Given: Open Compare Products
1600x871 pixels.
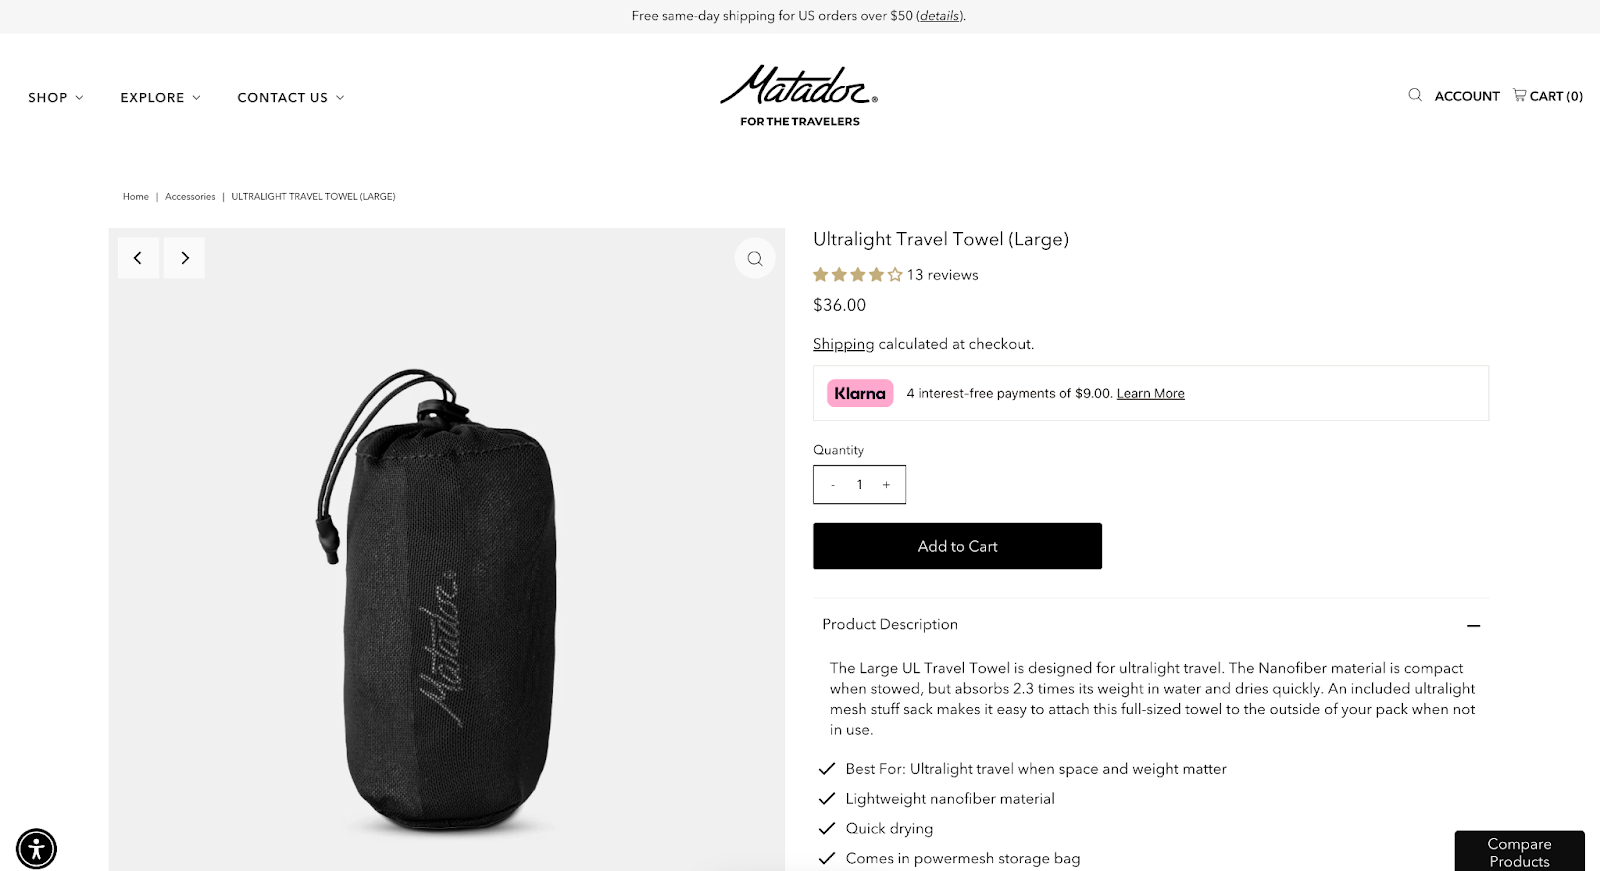Looking at the screenshot, I should pos(1518,851).
